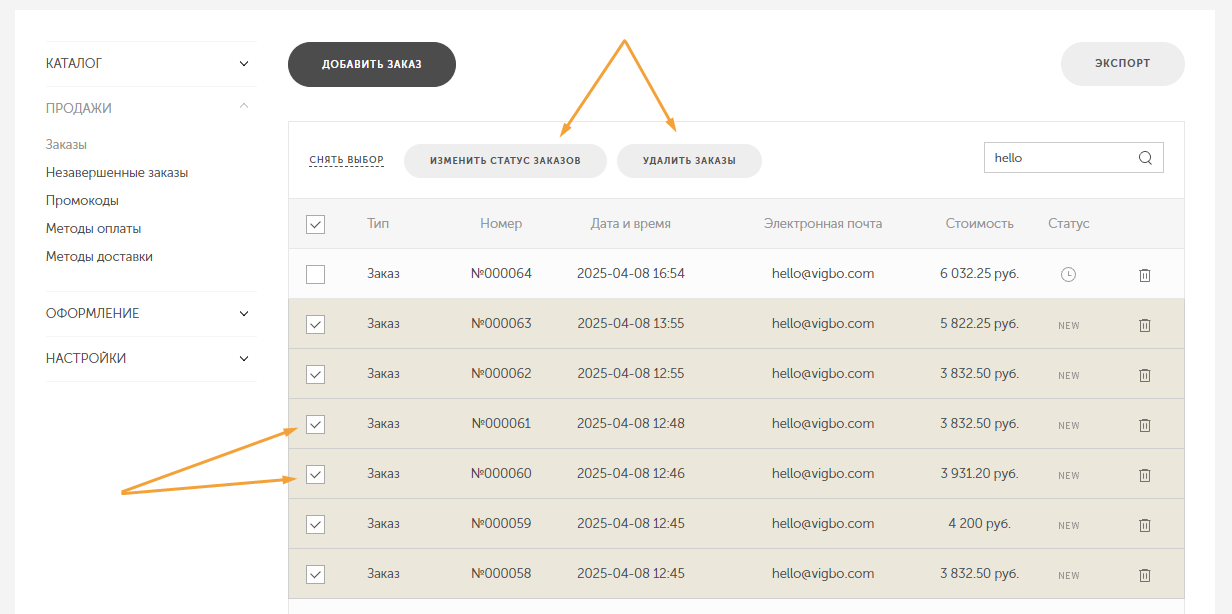Click NEW status badge of order №000059
This screenshot has width=1232, height=614.
pos(1069,526)
